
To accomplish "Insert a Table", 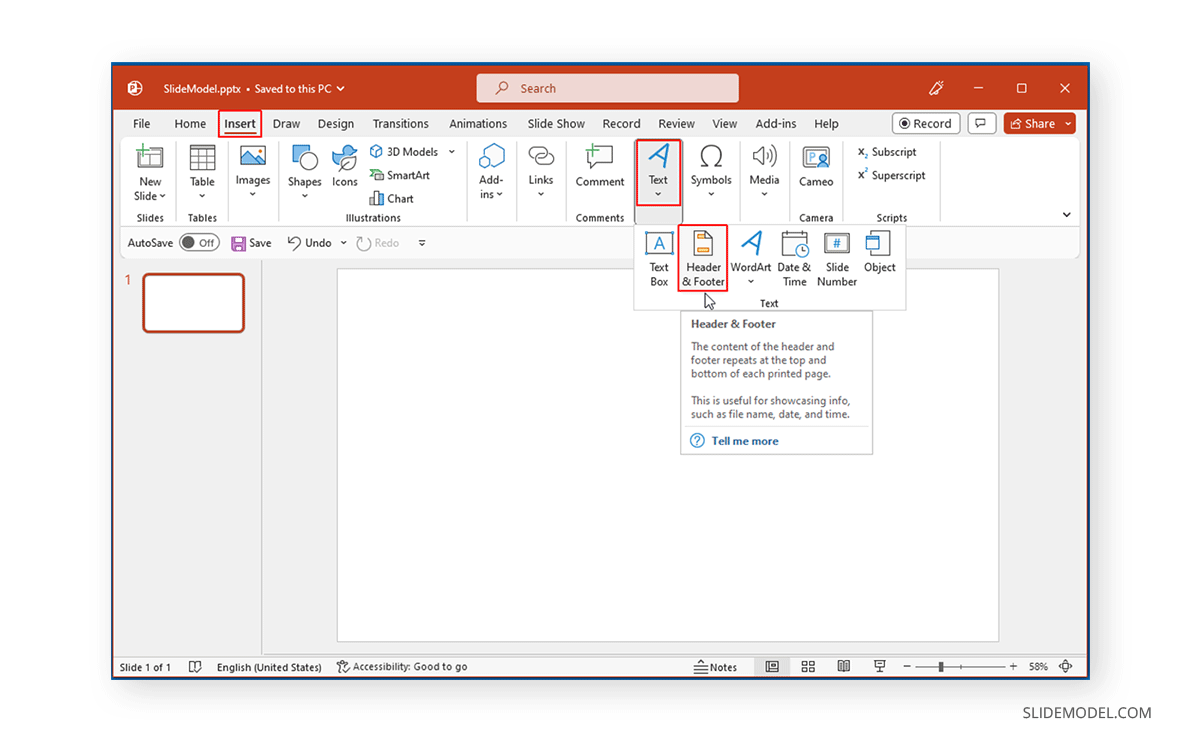I will coord(202,170).
